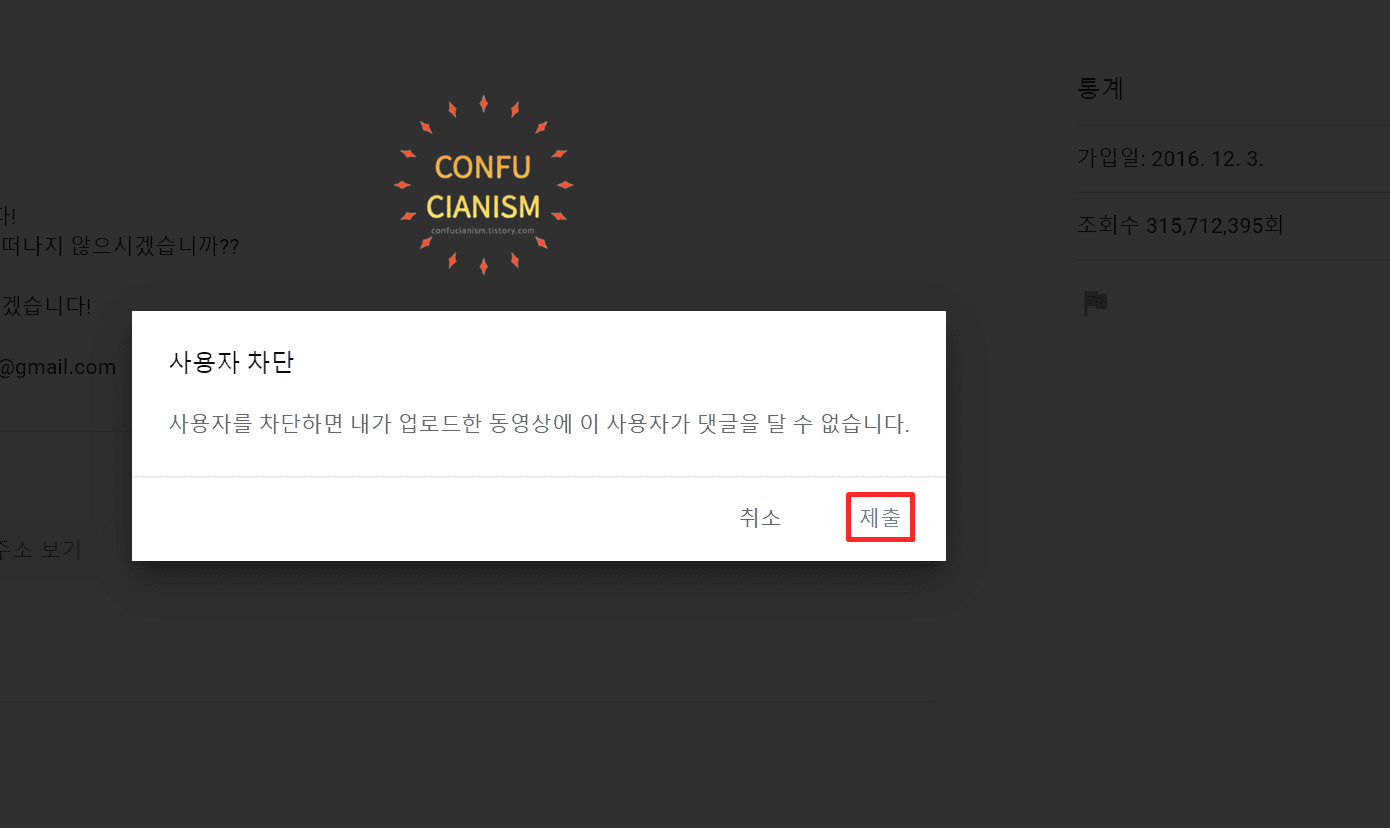Click the CONFUCIANISM channel logo image

click(484, 185)
